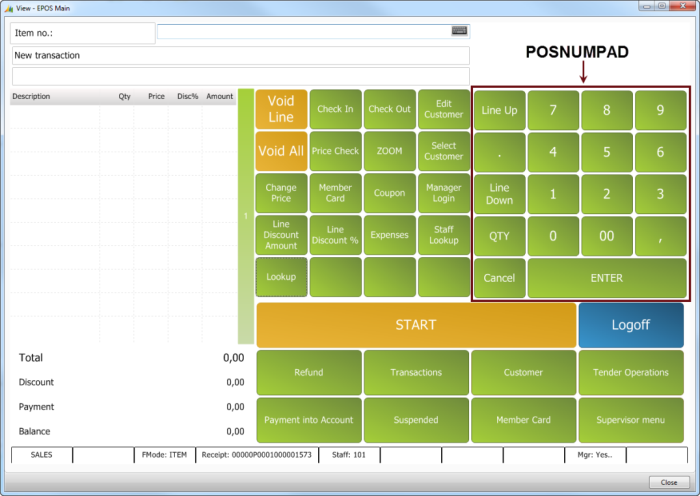Open the Supervisor menu
The width and height of the screenshot is (700, 496).
click(x=630, y=420)
